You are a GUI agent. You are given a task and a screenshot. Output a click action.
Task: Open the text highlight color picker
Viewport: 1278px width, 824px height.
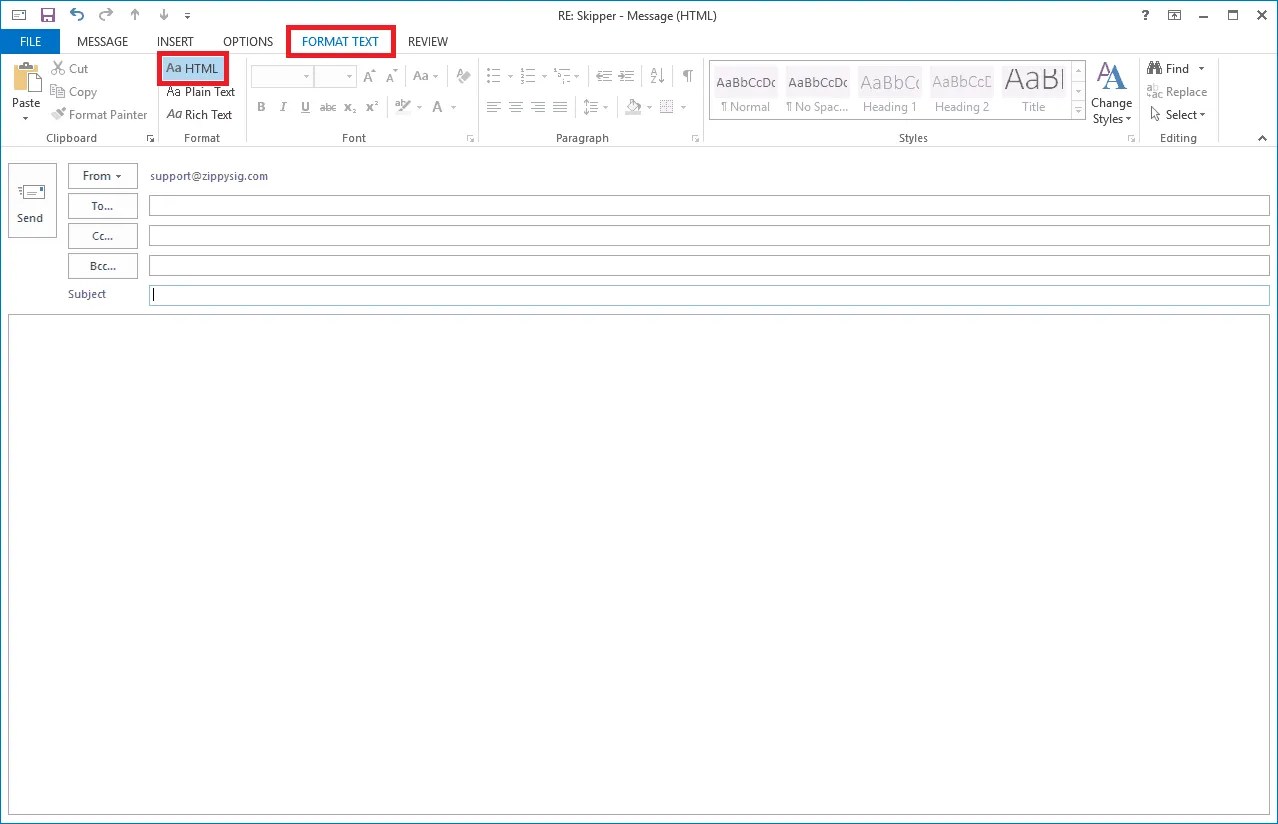click(420, 107)
